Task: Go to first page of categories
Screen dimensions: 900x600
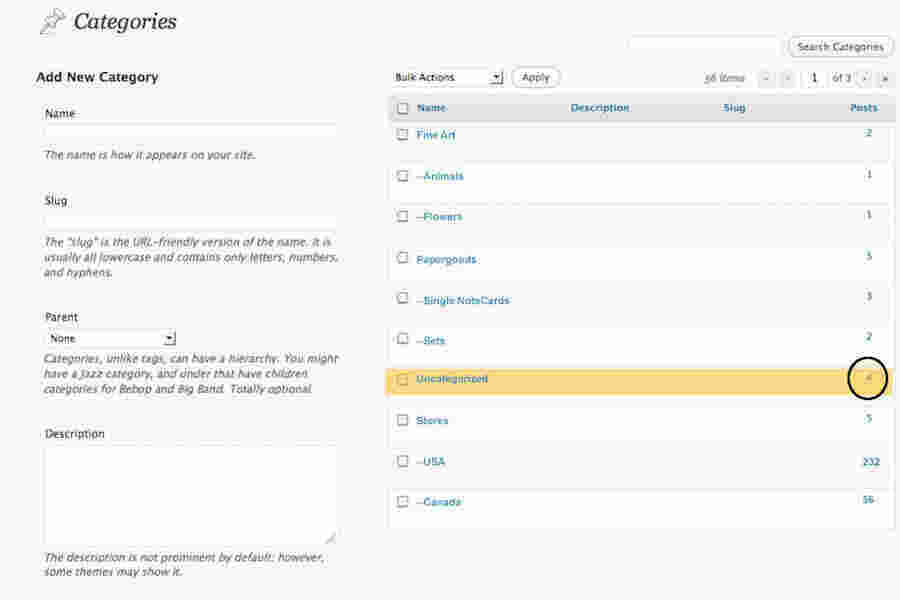Action: (766, 78)
